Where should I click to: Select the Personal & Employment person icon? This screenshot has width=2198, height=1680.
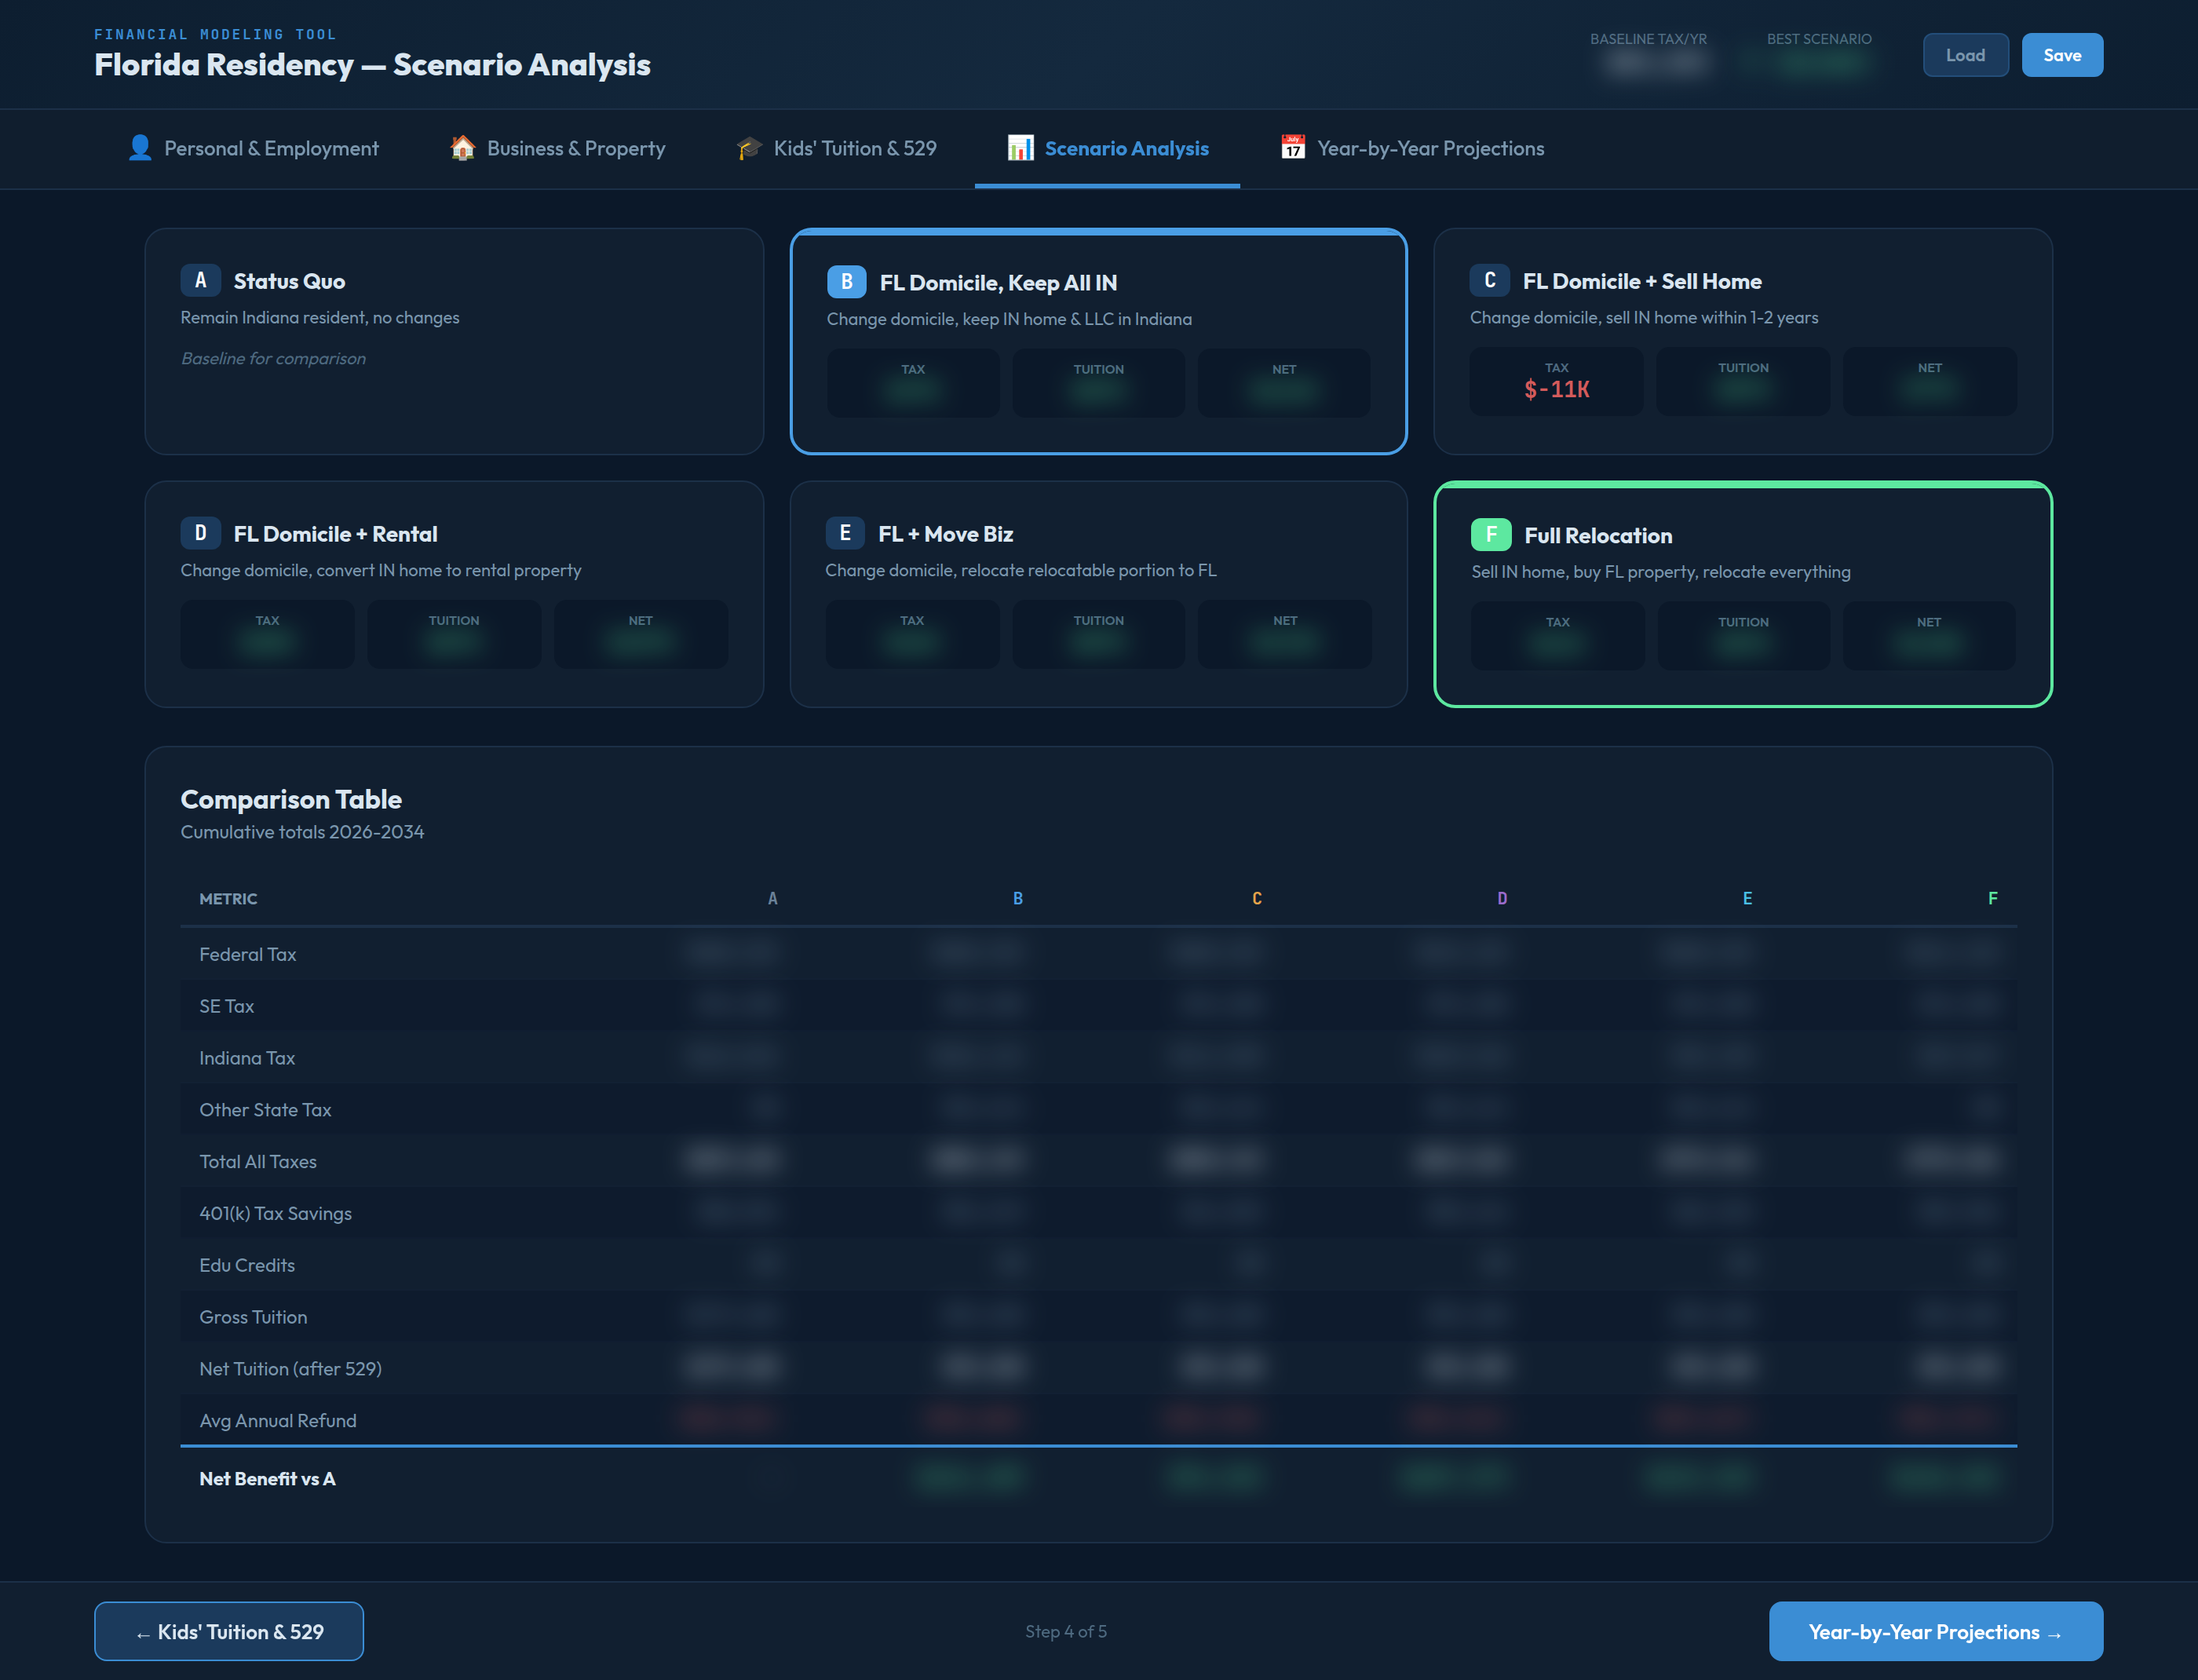pyautogui.click(x=140, y=148)
